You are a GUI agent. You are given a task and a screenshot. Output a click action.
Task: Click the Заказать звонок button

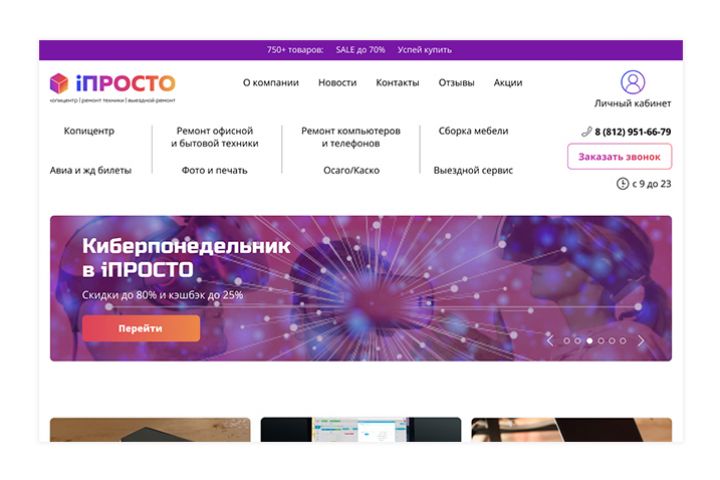(619, 157)
